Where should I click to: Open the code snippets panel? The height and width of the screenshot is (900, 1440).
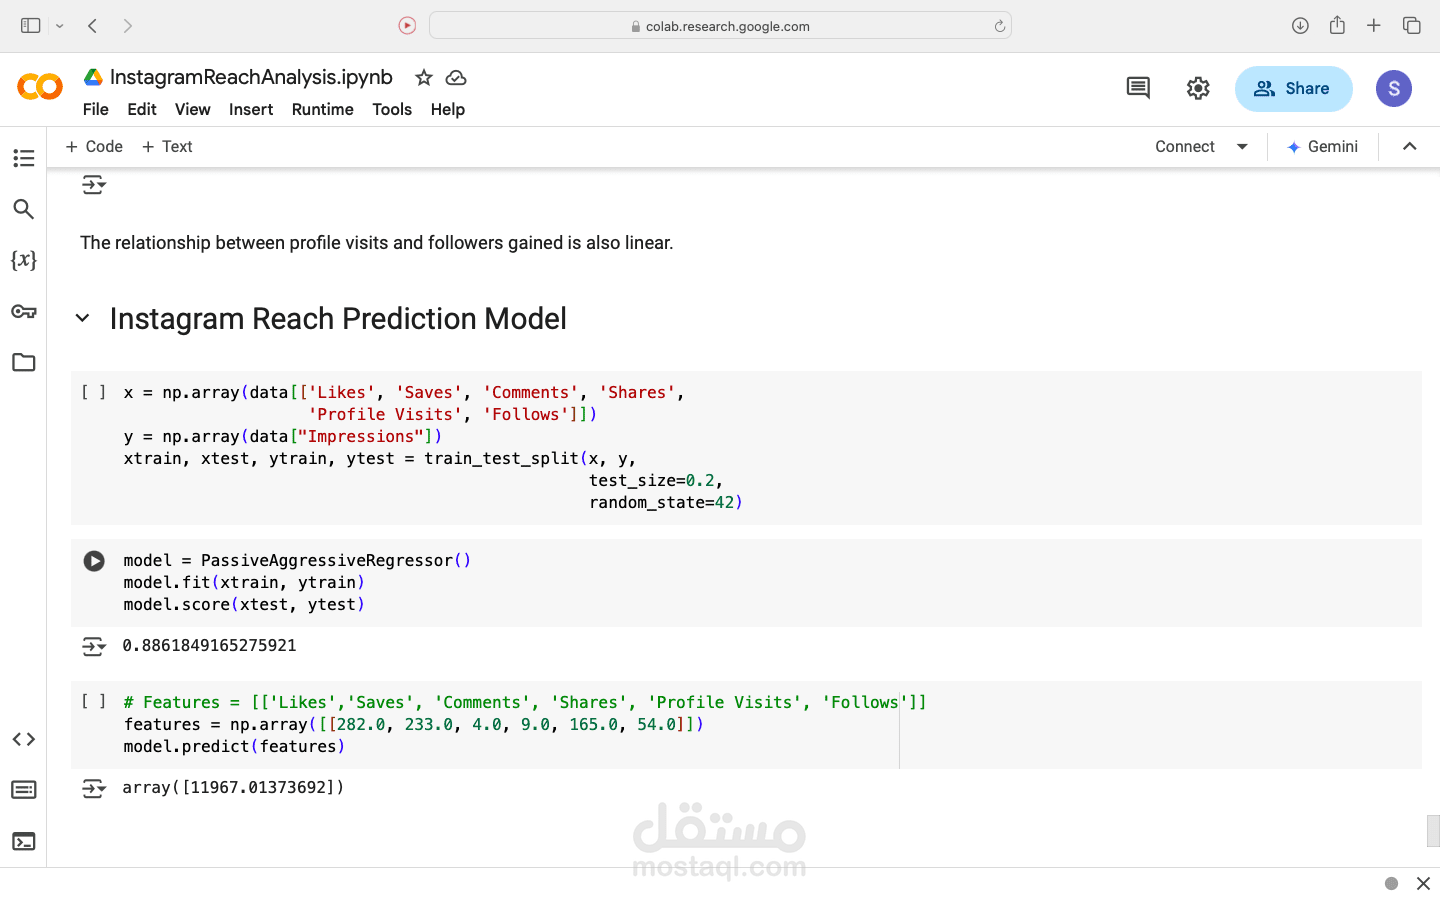pyautogui.click(x=24, y=739)
